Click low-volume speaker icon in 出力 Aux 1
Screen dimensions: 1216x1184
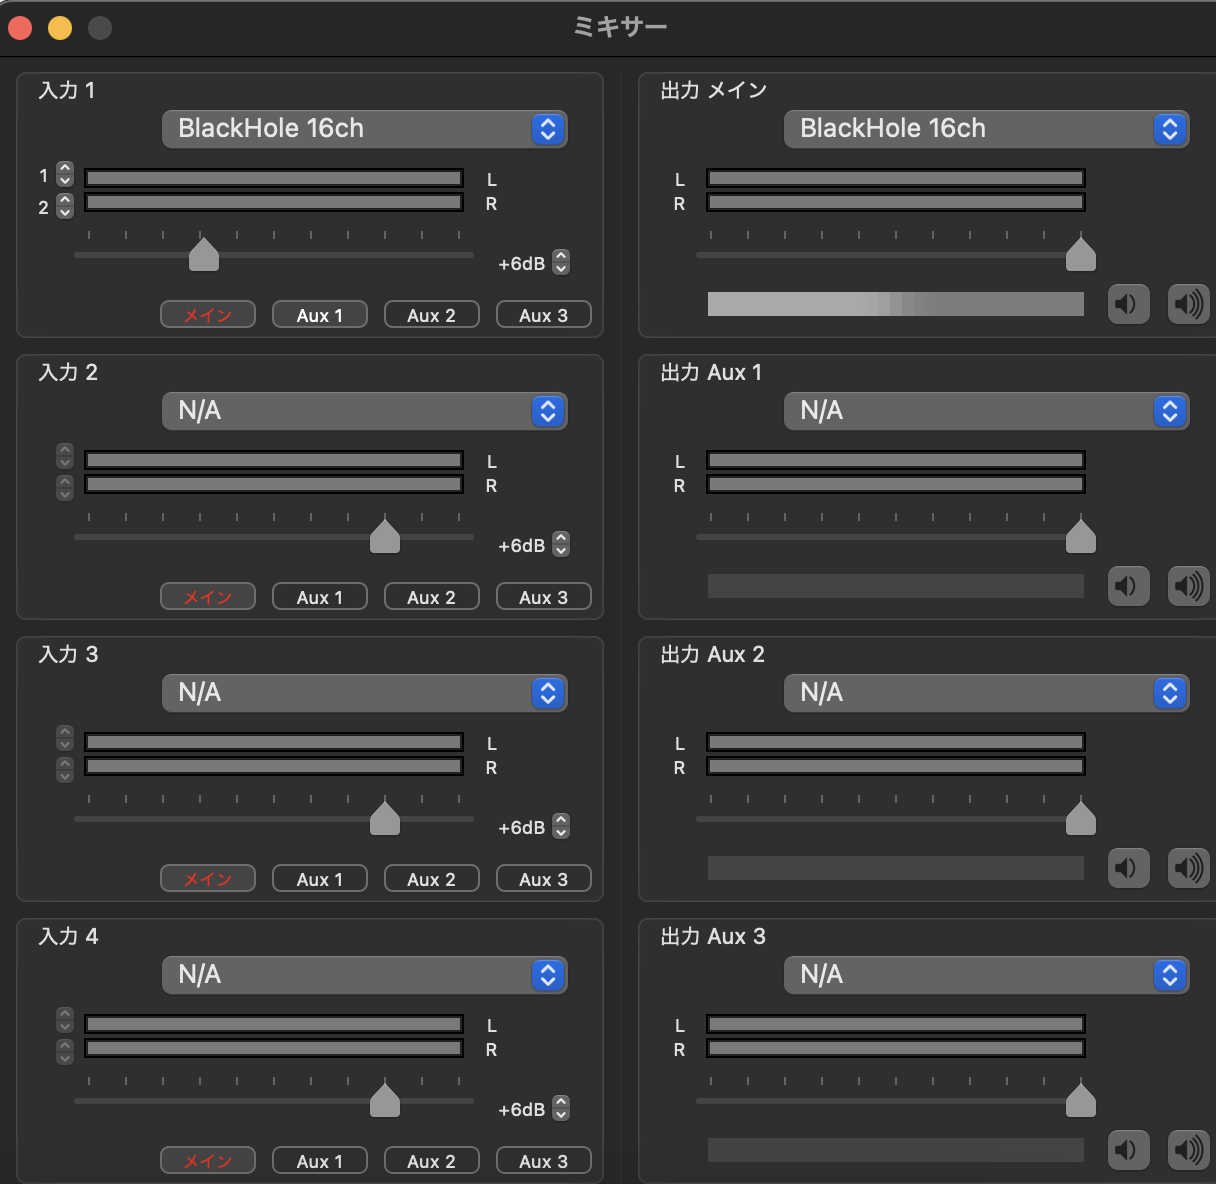point(1128,586)
